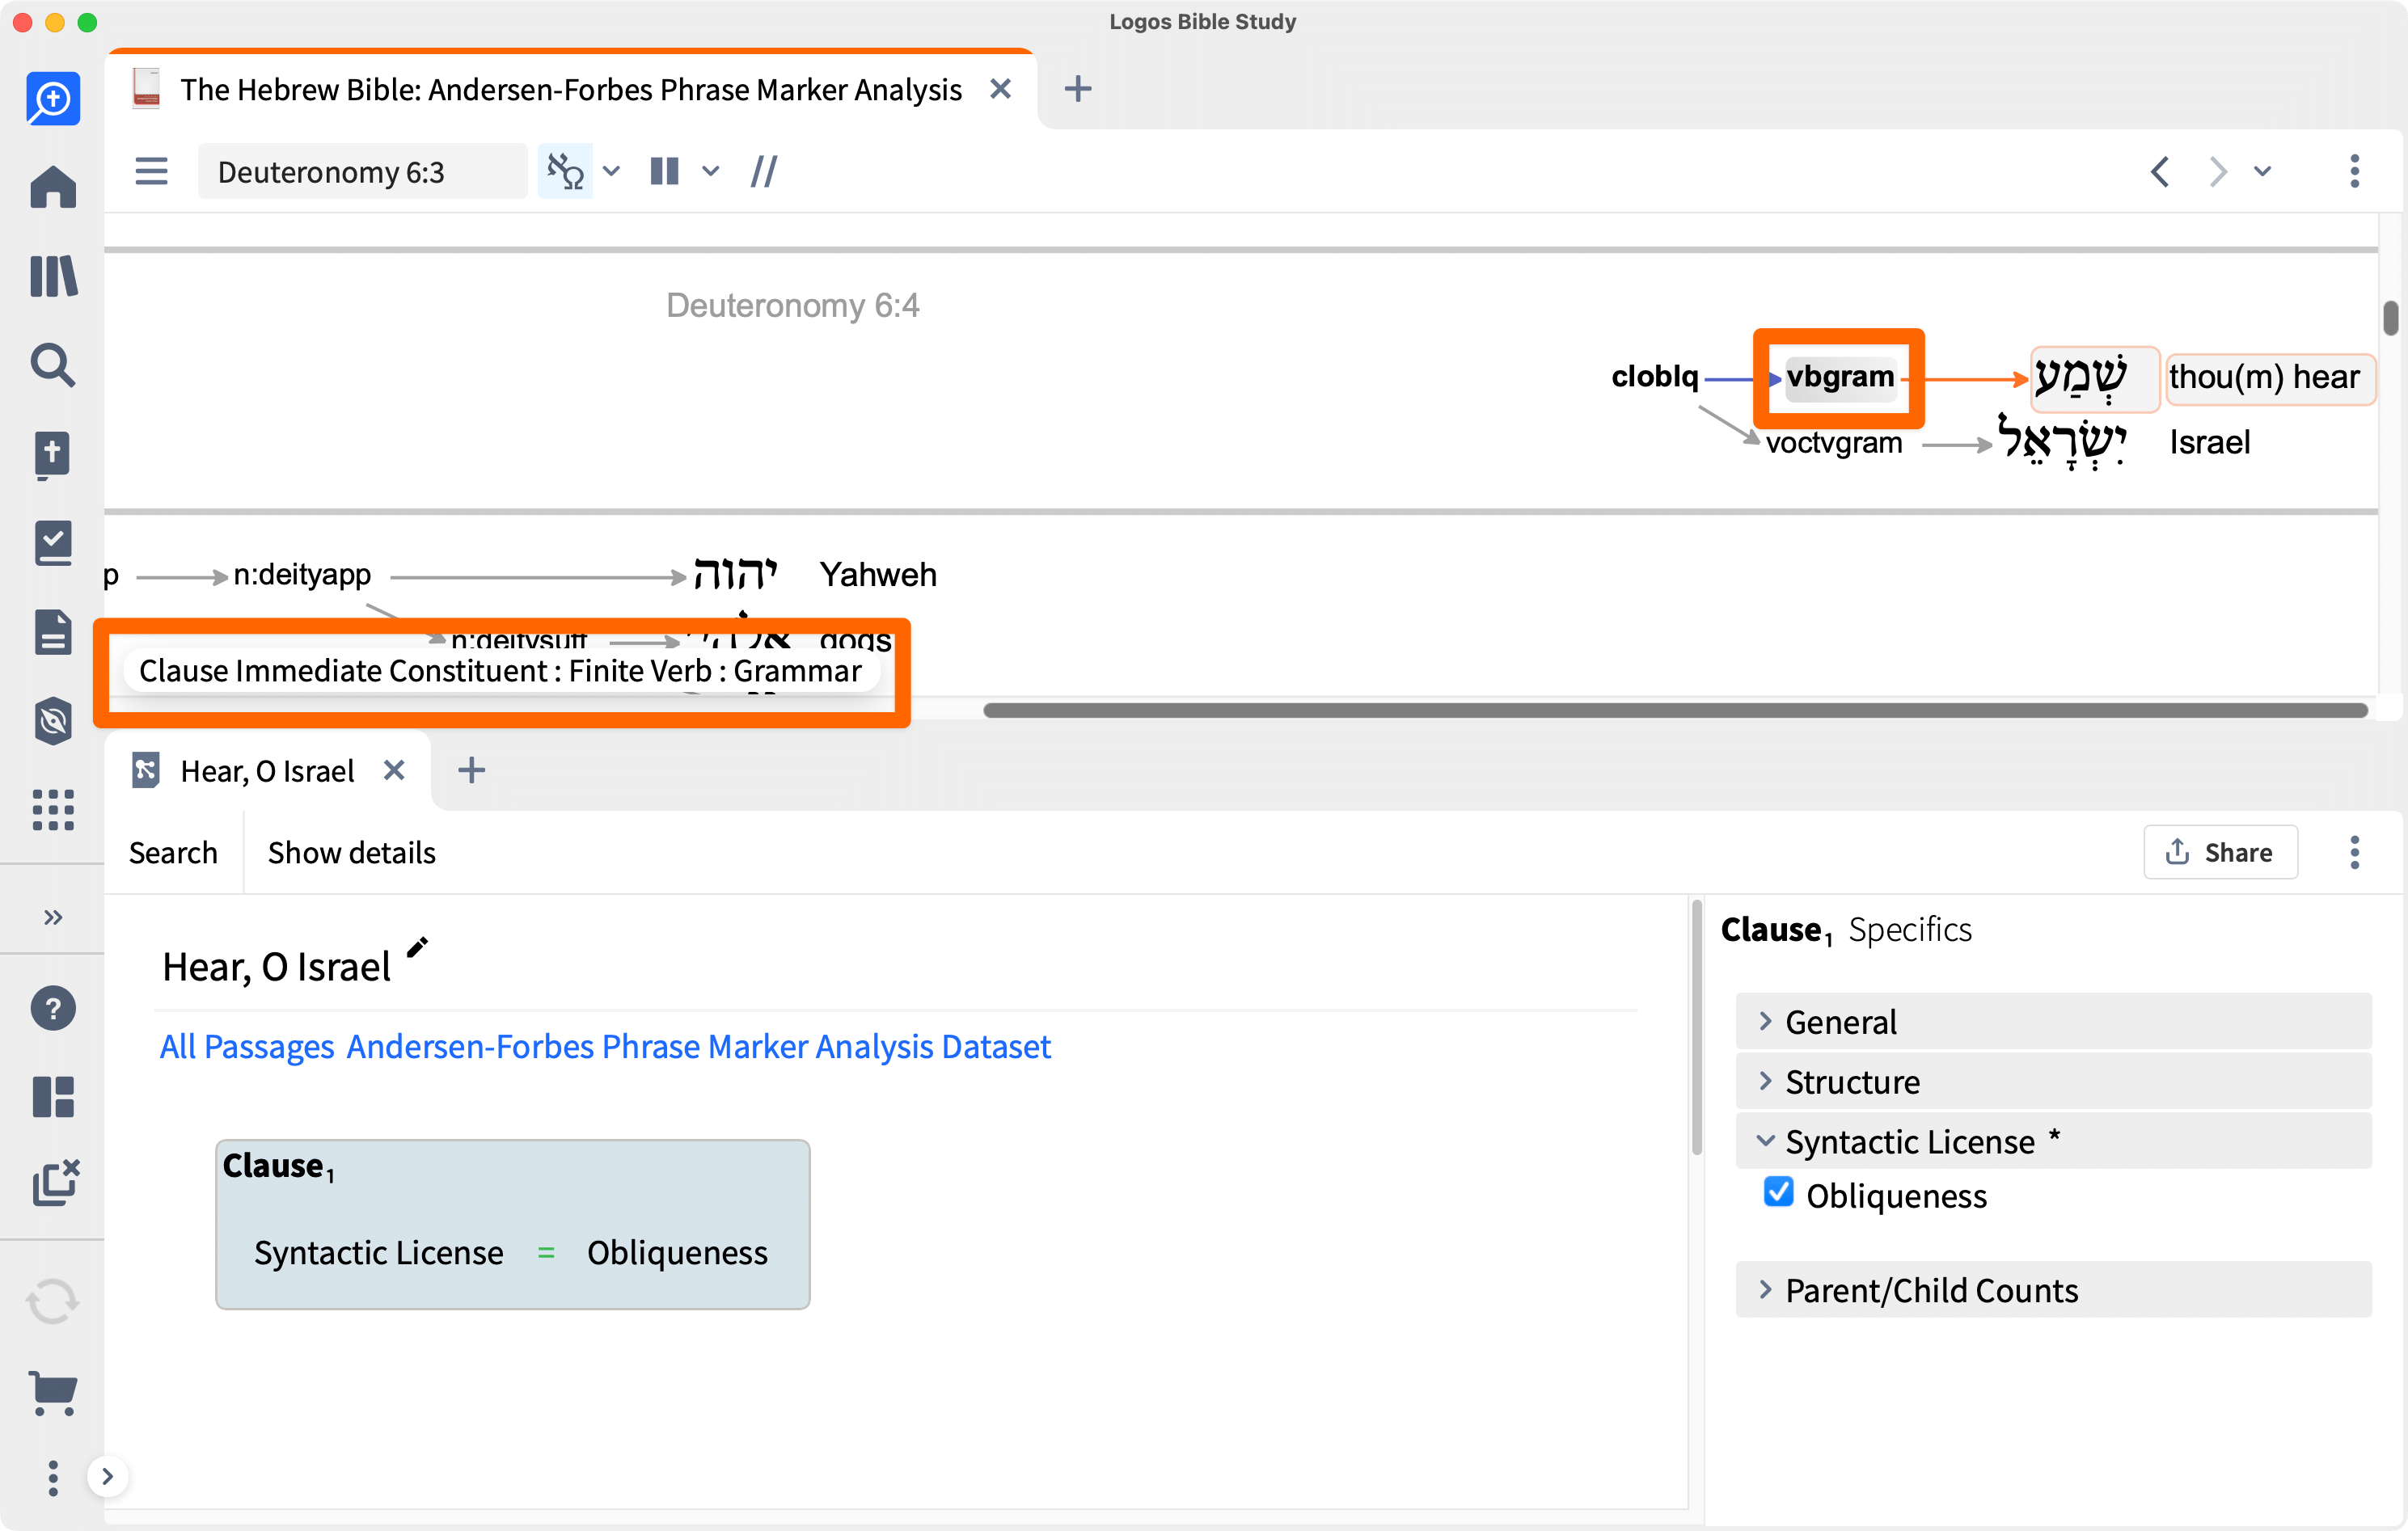The height and width of the screenshot is (1531, 2408).
Task: Navigate forward with the right arrow
Action: coord(2217,171)
